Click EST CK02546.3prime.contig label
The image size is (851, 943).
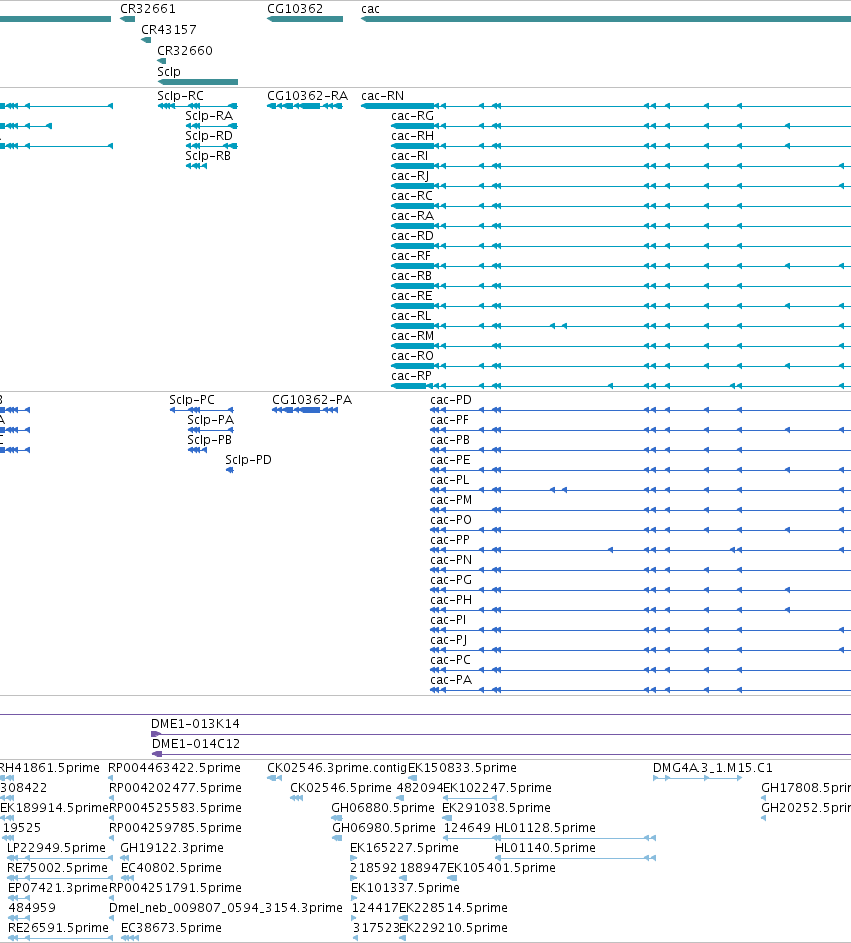(x=337, y=768)
